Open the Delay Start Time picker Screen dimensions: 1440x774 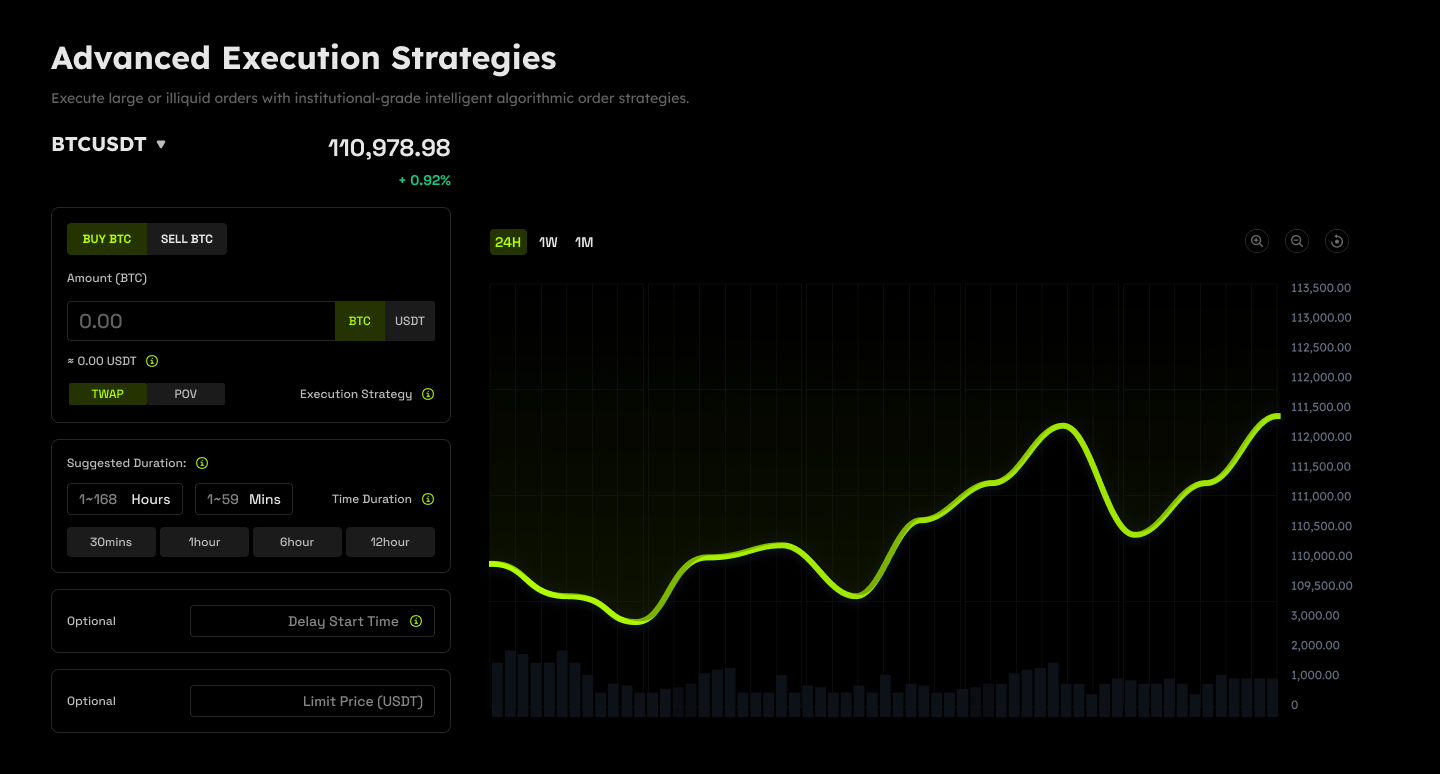(300, 621)
